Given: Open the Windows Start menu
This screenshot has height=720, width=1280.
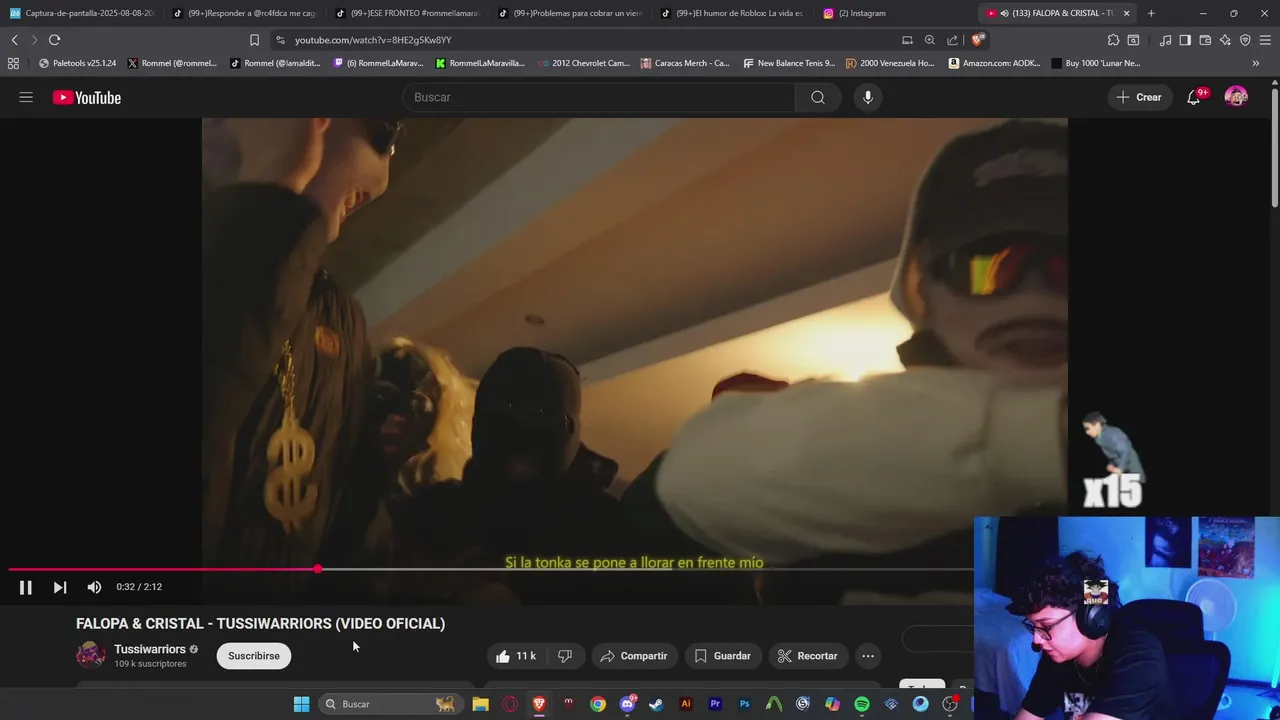Looking at the screenshot, I should click(301, 704).
